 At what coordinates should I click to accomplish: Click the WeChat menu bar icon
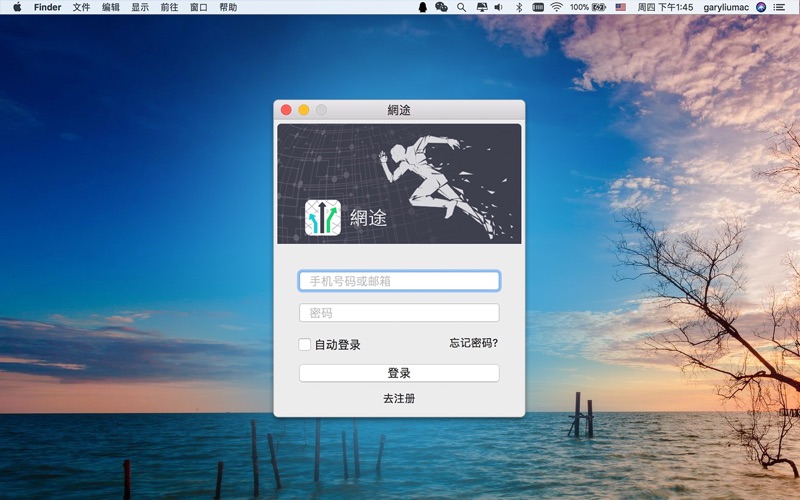(x=441, y=7)
